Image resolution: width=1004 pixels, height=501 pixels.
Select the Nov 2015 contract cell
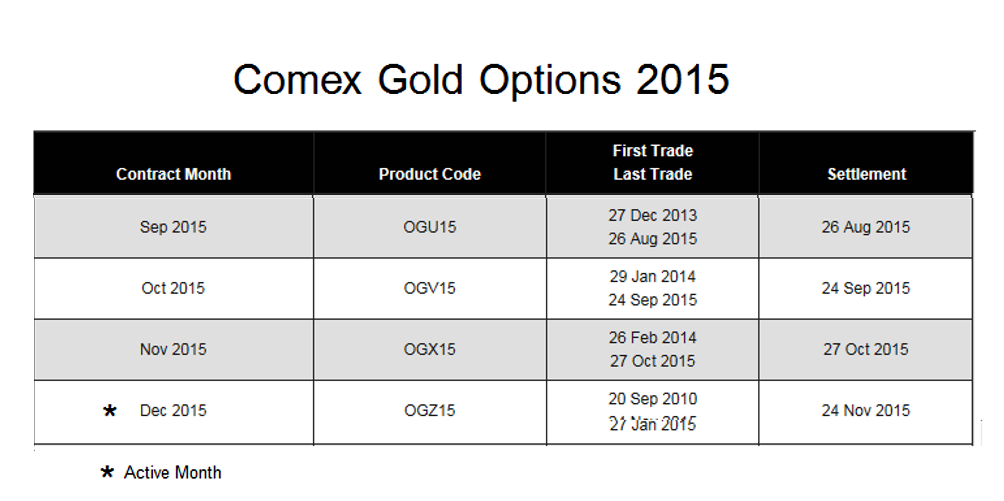[174, 350]
